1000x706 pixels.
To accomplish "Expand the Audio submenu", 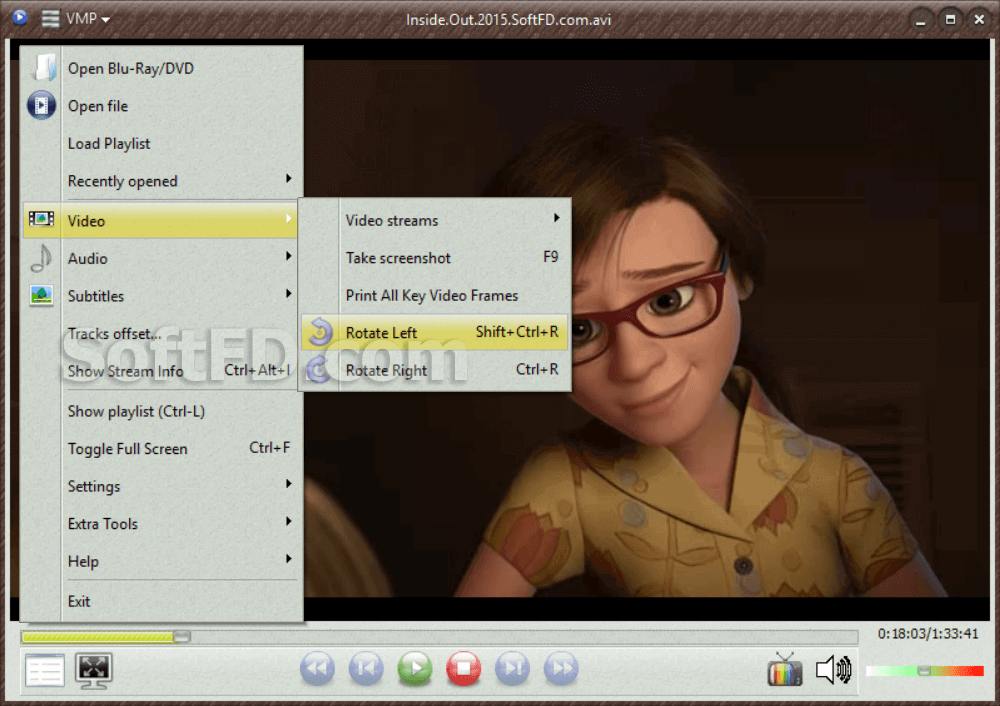I will (x=288, y=256).
